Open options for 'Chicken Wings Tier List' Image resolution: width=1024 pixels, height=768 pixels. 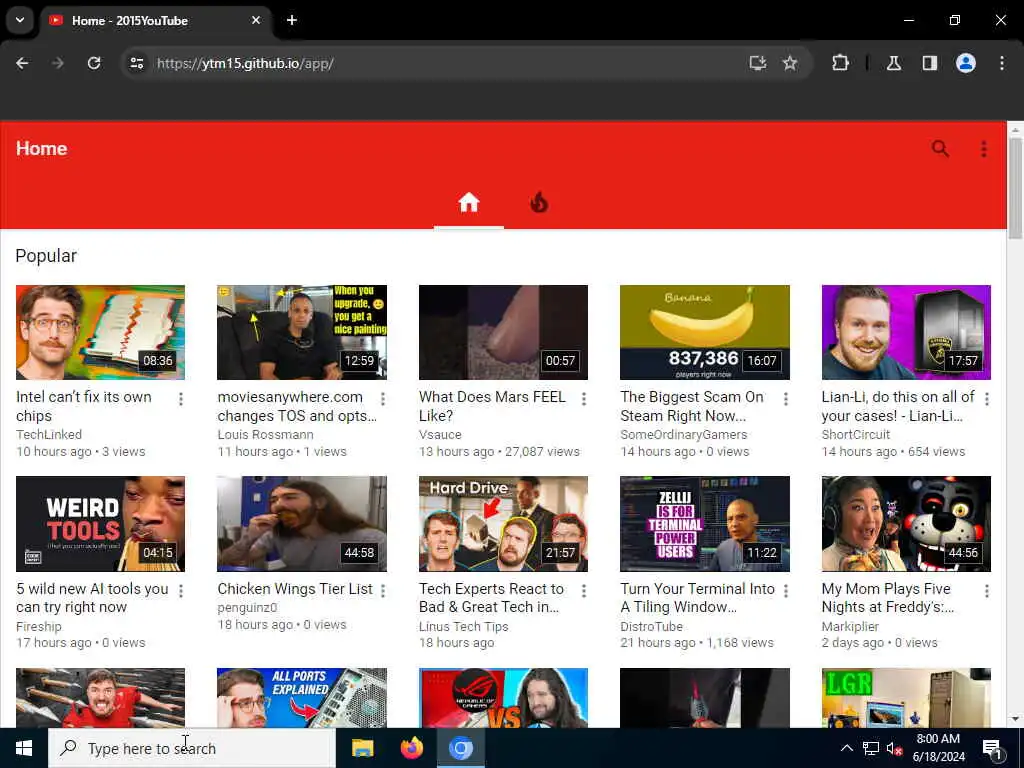click(x=383, y=590)
